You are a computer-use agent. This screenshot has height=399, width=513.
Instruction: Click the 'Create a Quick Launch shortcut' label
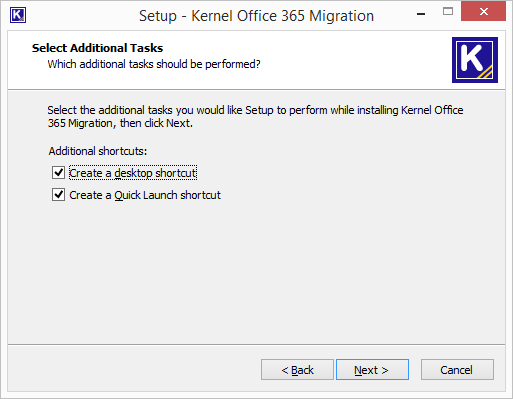pyautogui.click(x=145, y=195)
